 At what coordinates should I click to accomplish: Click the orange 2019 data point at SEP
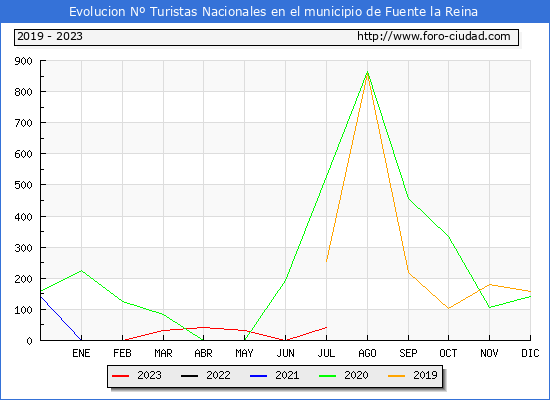pyautogui.click(x=408, y=272)
